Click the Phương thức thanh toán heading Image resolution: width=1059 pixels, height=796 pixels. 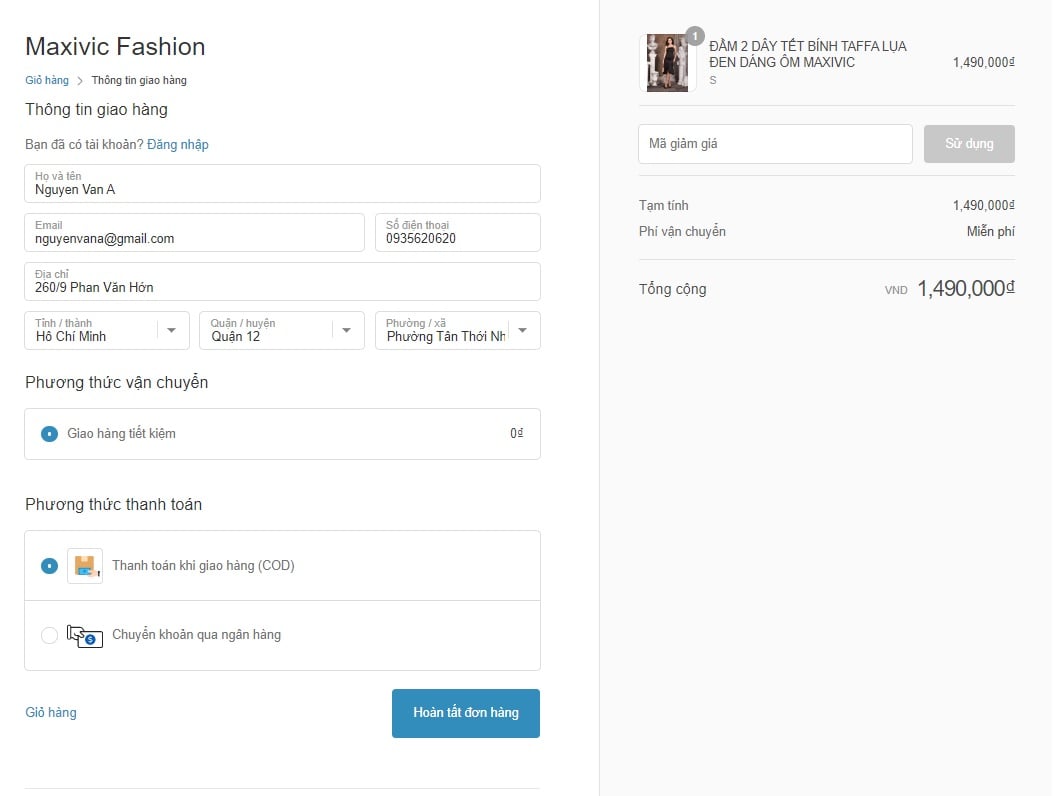coord(113,504)
